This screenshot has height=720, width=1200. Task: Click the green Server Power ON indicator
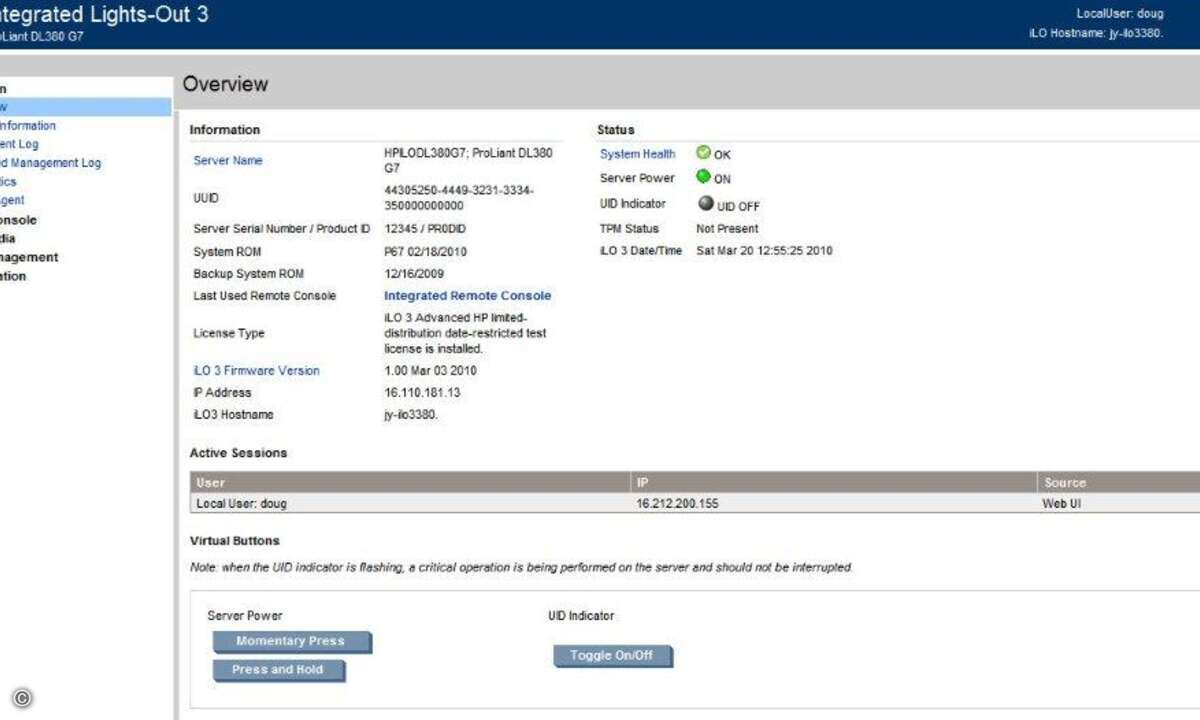(703, 177)
